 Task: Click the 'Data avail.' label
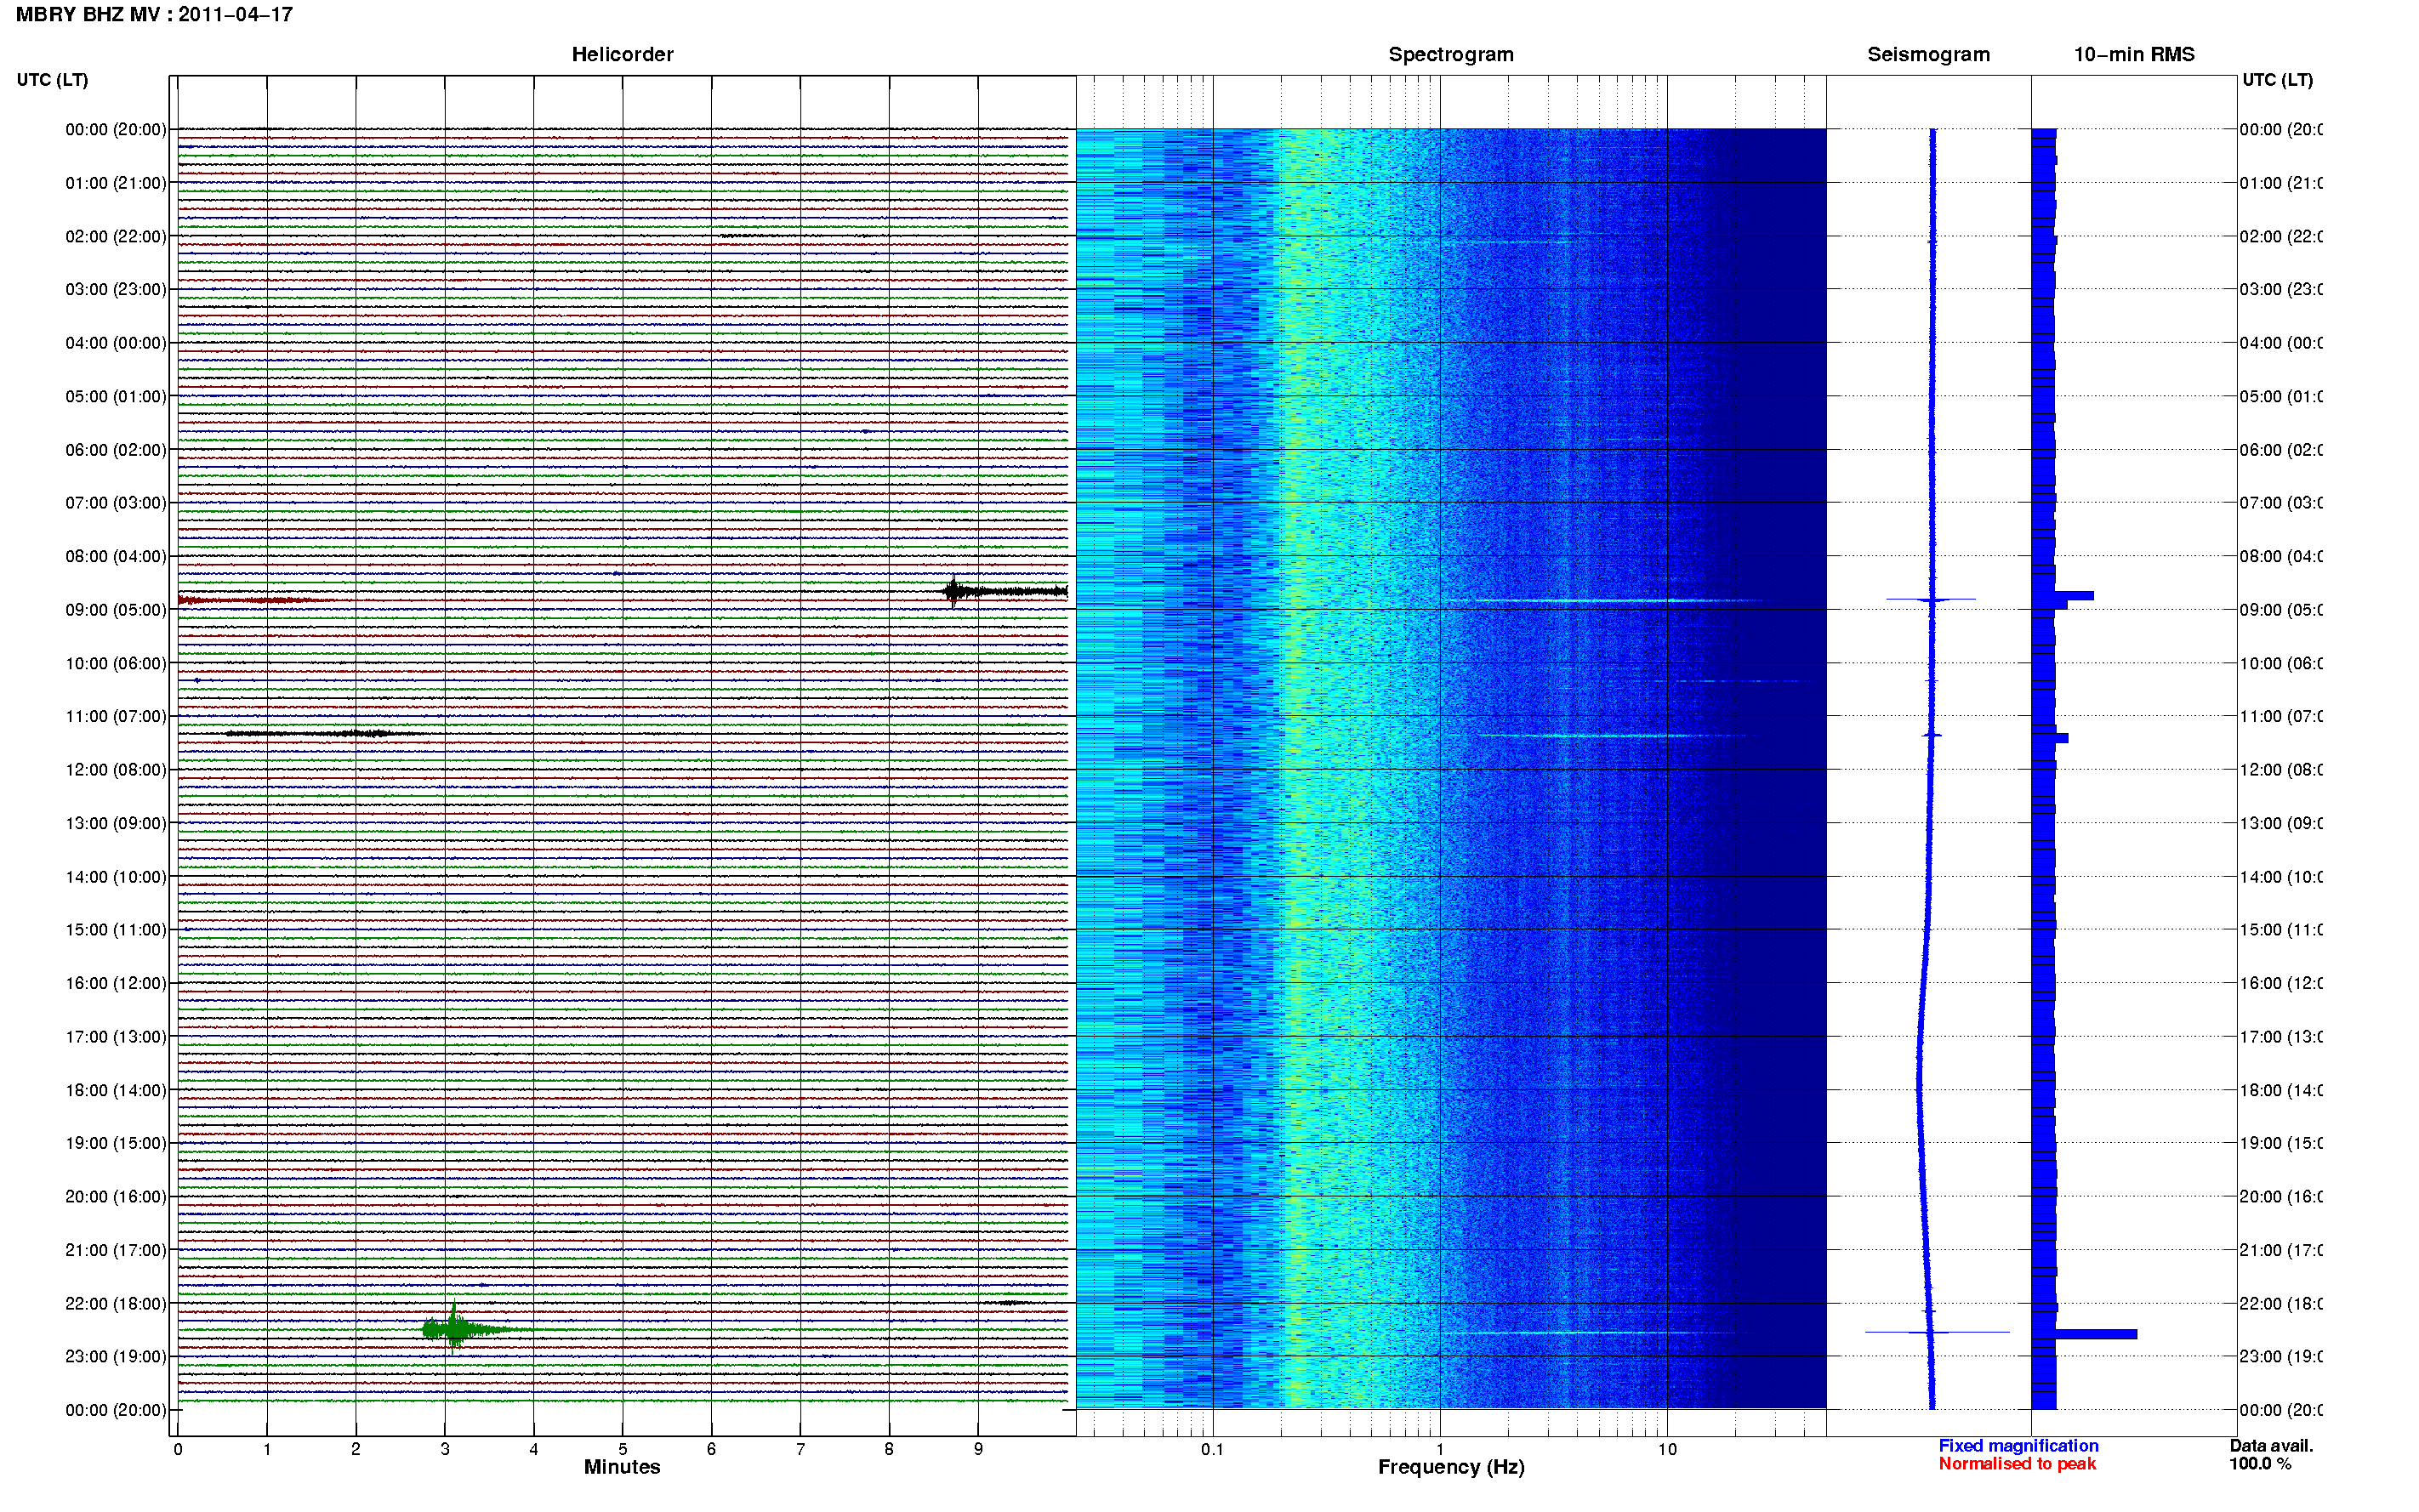[2271, 1446]
